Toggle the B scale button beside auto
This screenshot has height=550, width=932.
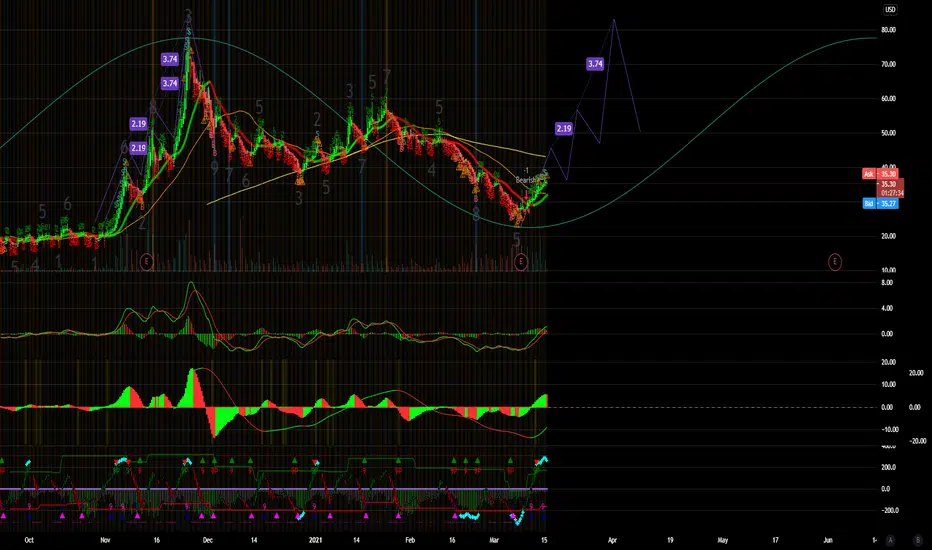[x=917, y=540]
